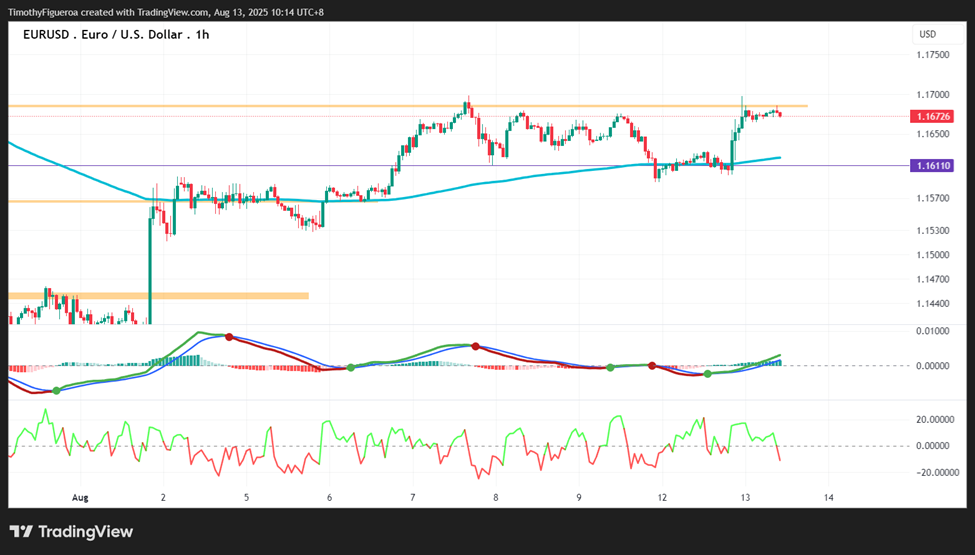Select the green MACD dot between Aug 9 and 12

click(x=610, y=368)
